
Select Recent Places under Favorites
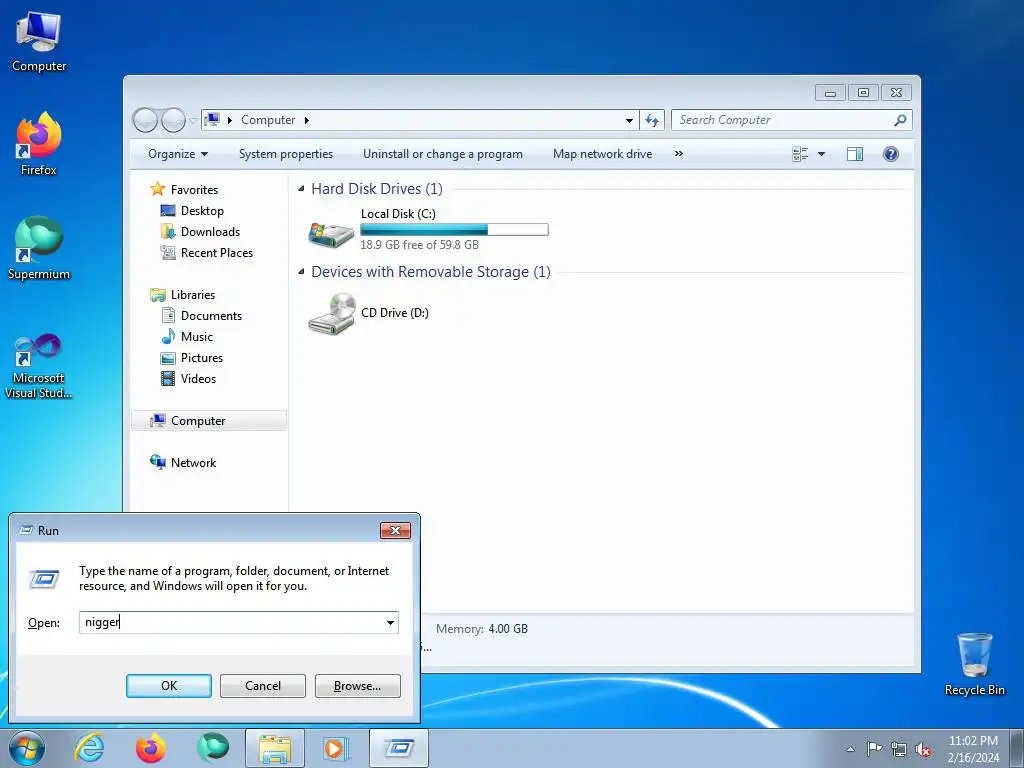[217, 253]
